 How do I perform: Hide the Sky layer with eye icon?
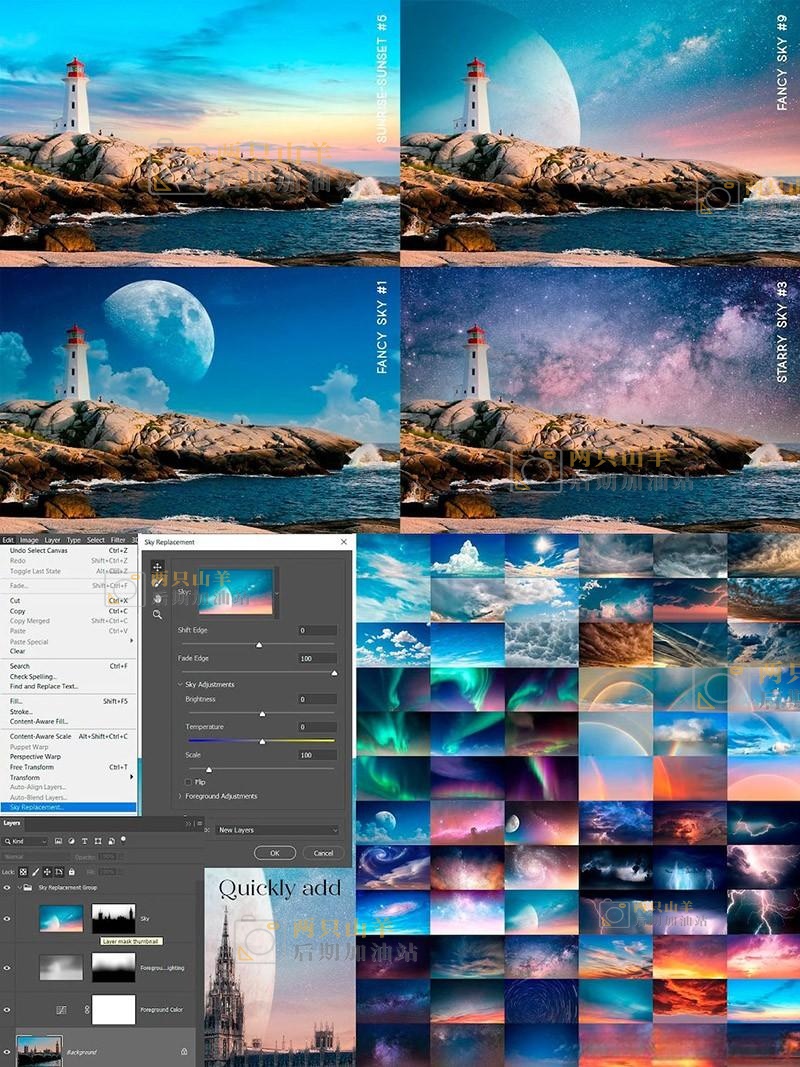pyautogui.click(x=7, y=917)
